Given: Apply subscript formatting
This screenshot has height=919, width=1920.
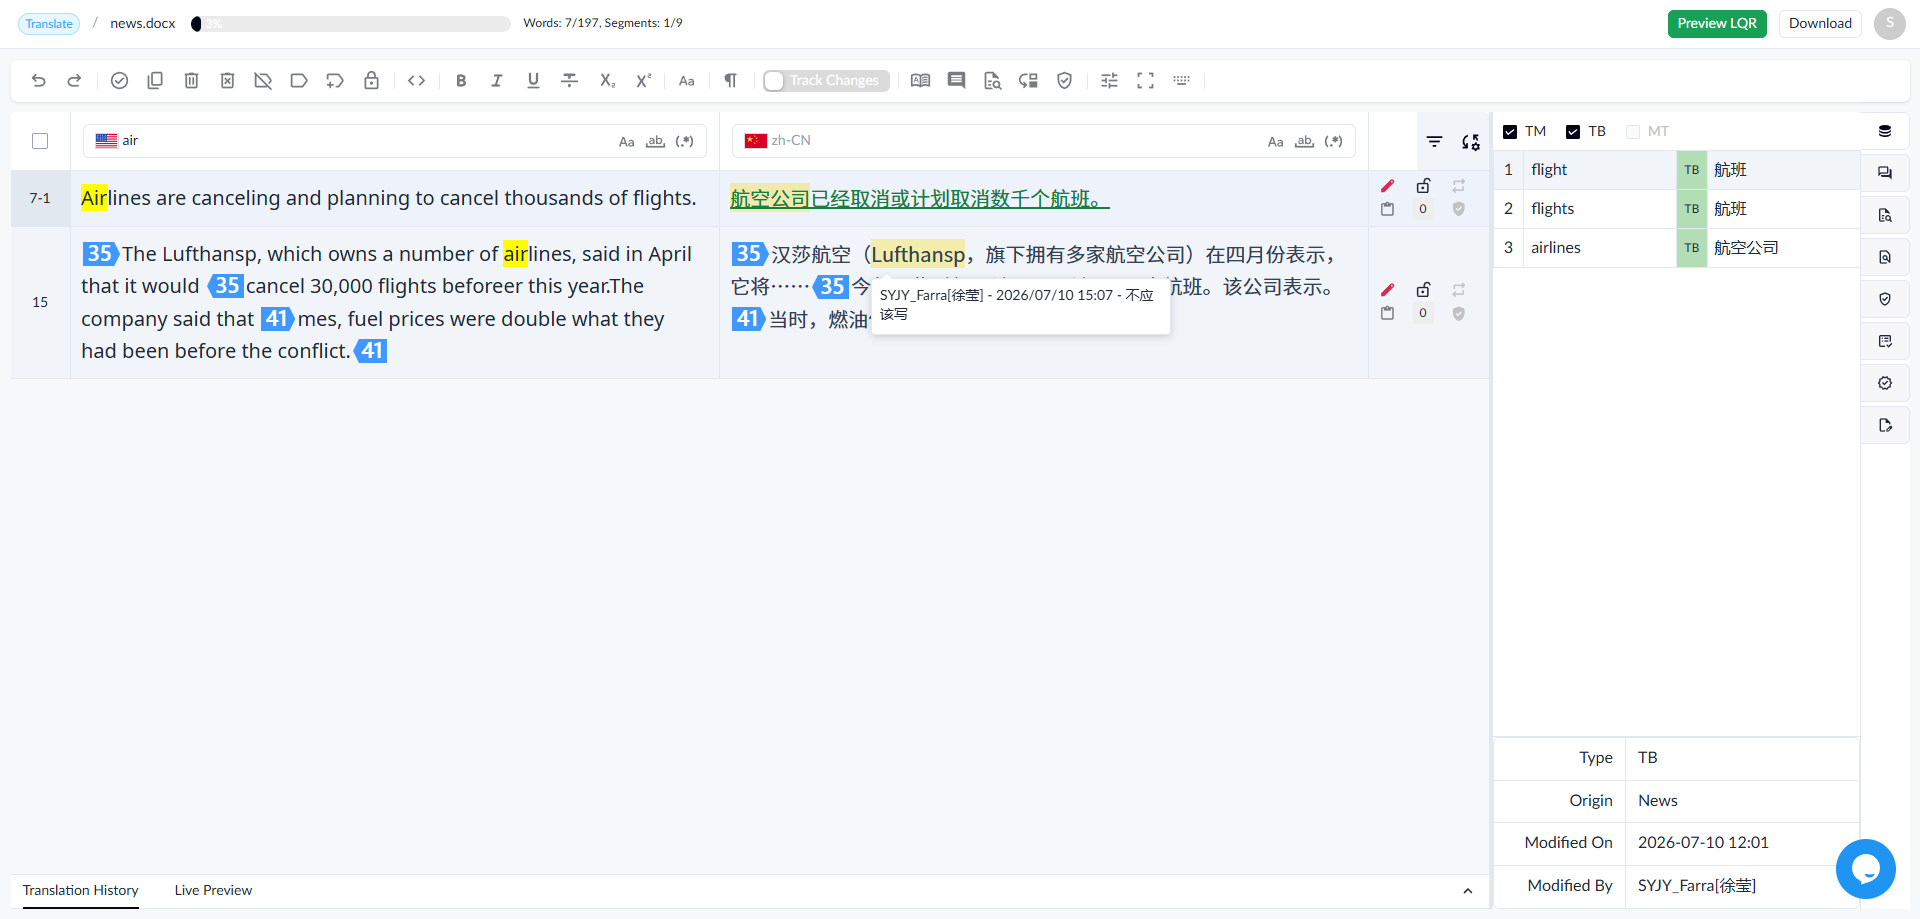Looking at the screenshot, I should coord(607,81).
